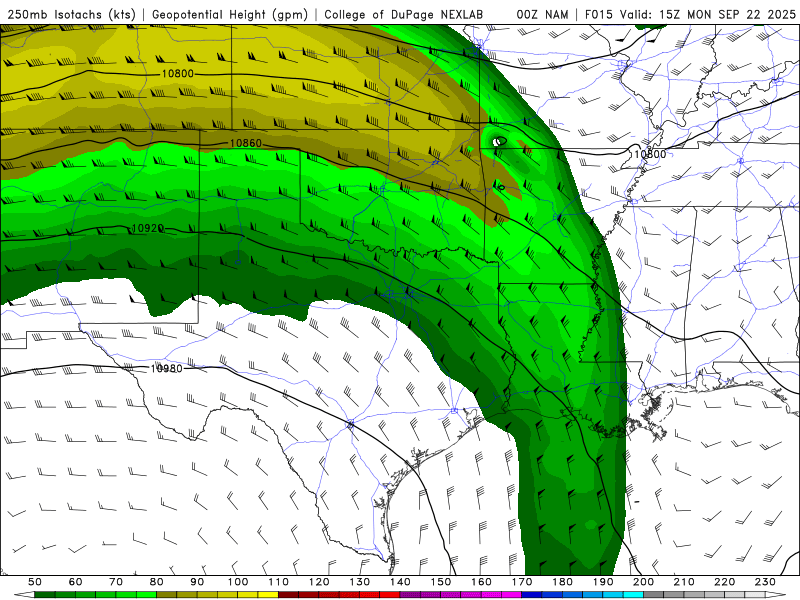This screenshot has width=800, height=600.
Task: Click the 110 value on the color scale
Action: (279, 582)
